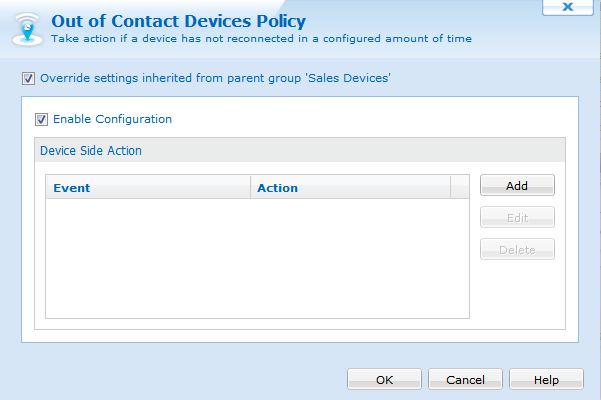601x400 pixels.
Task: Click the disabled Edit button
Action: click(x=517, y=217)
